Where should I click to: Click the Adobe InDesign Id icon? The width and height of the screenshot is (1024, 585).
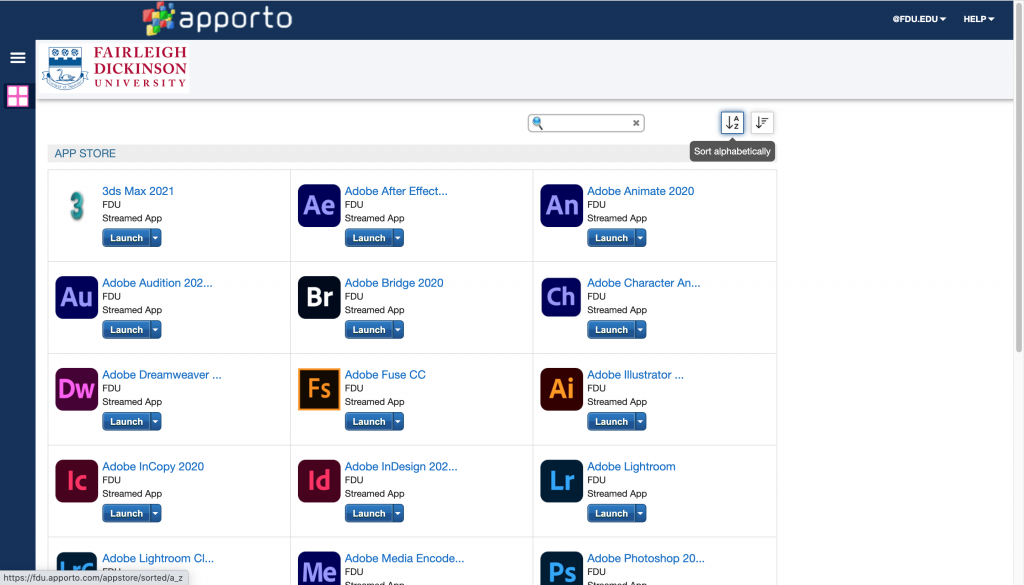pos(319,481)
